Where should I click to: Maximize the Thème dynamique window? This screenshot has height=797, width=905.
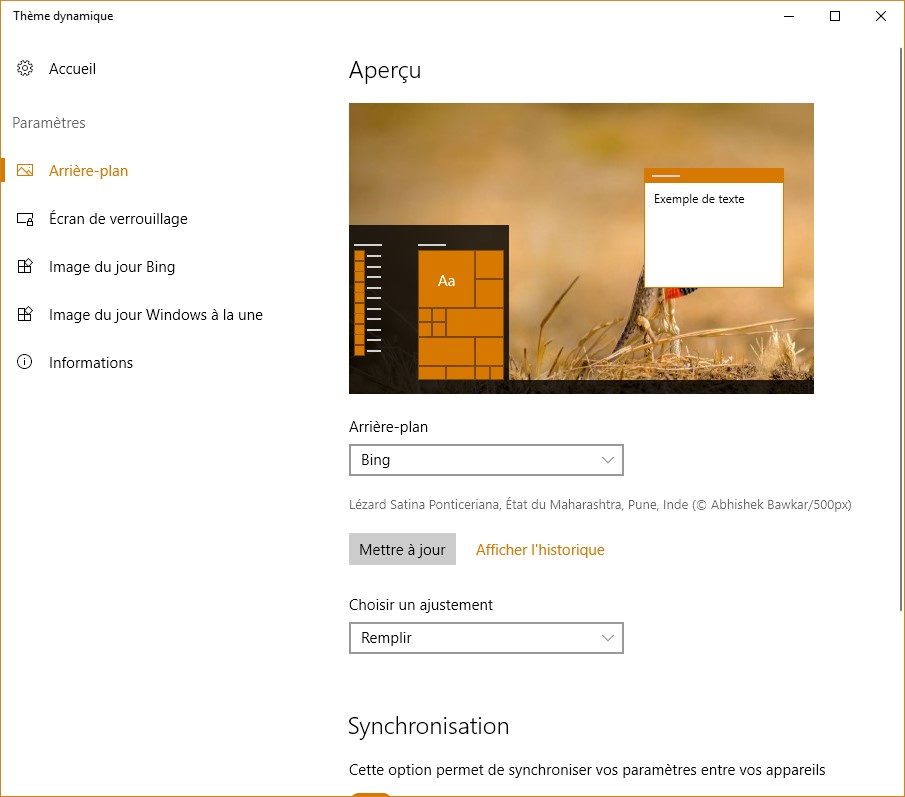coord(835,16)
